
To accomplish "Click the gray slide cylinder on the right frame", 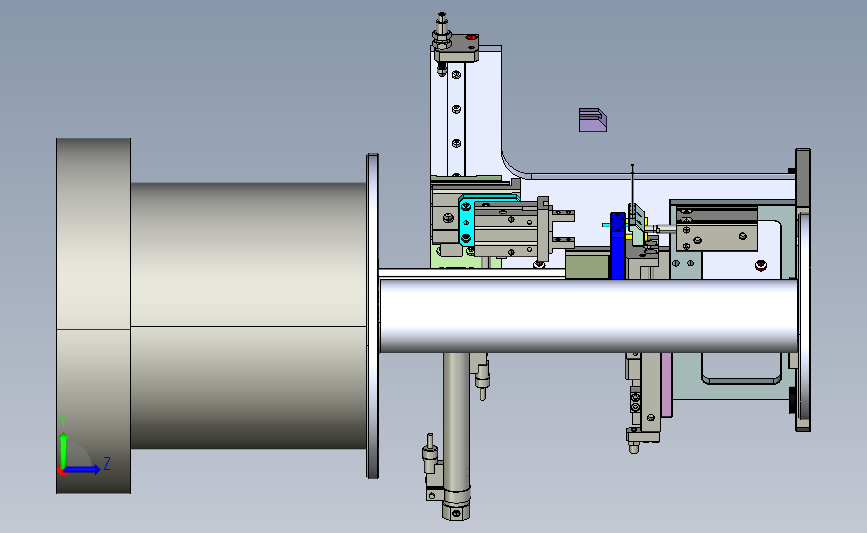I will click(717, 230).
